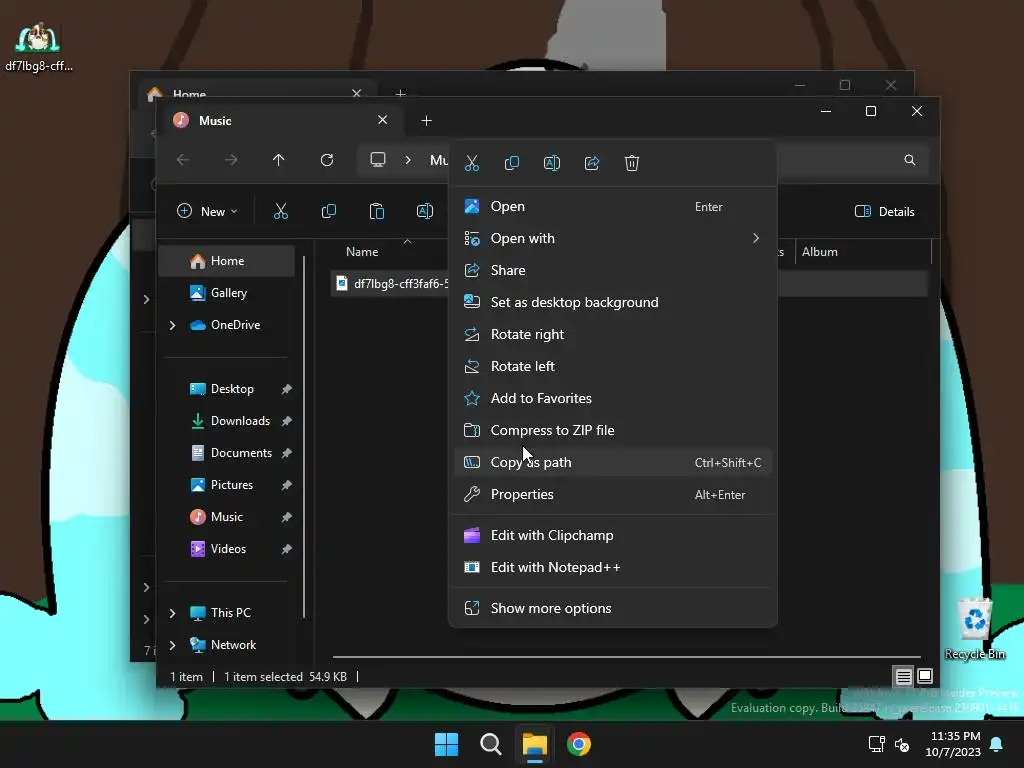Unpin Pictures from Quick access
This screenshot has height=768, width=1024.
(x=286, y=485)
